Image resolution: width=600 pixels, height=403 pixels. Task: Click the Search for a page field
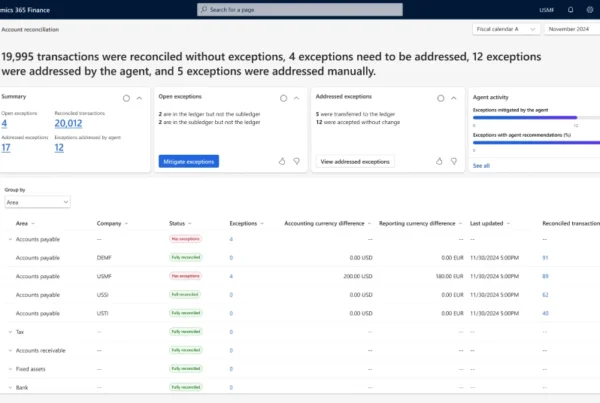tap(300, 9)
